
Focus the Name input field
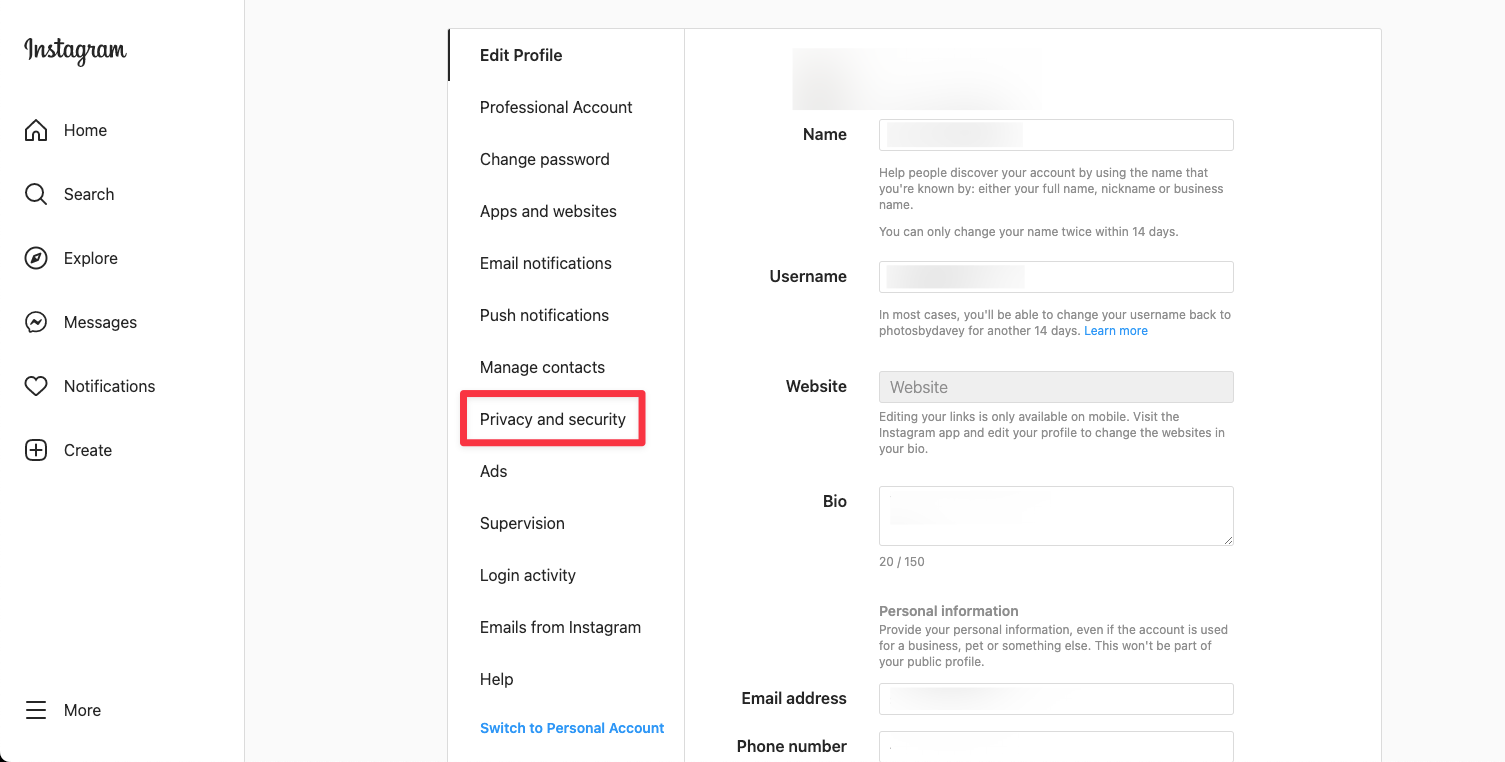(1056, 135)
